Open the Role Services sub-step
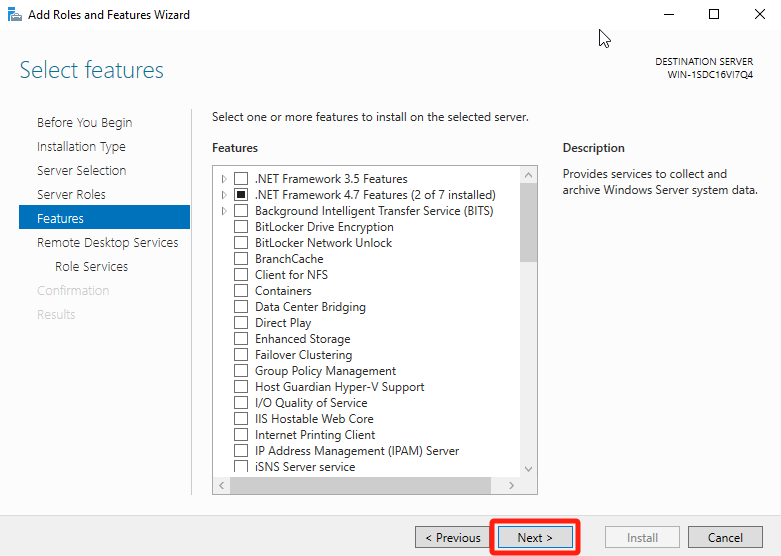781x556 pixels. click(x=91, y=267)
